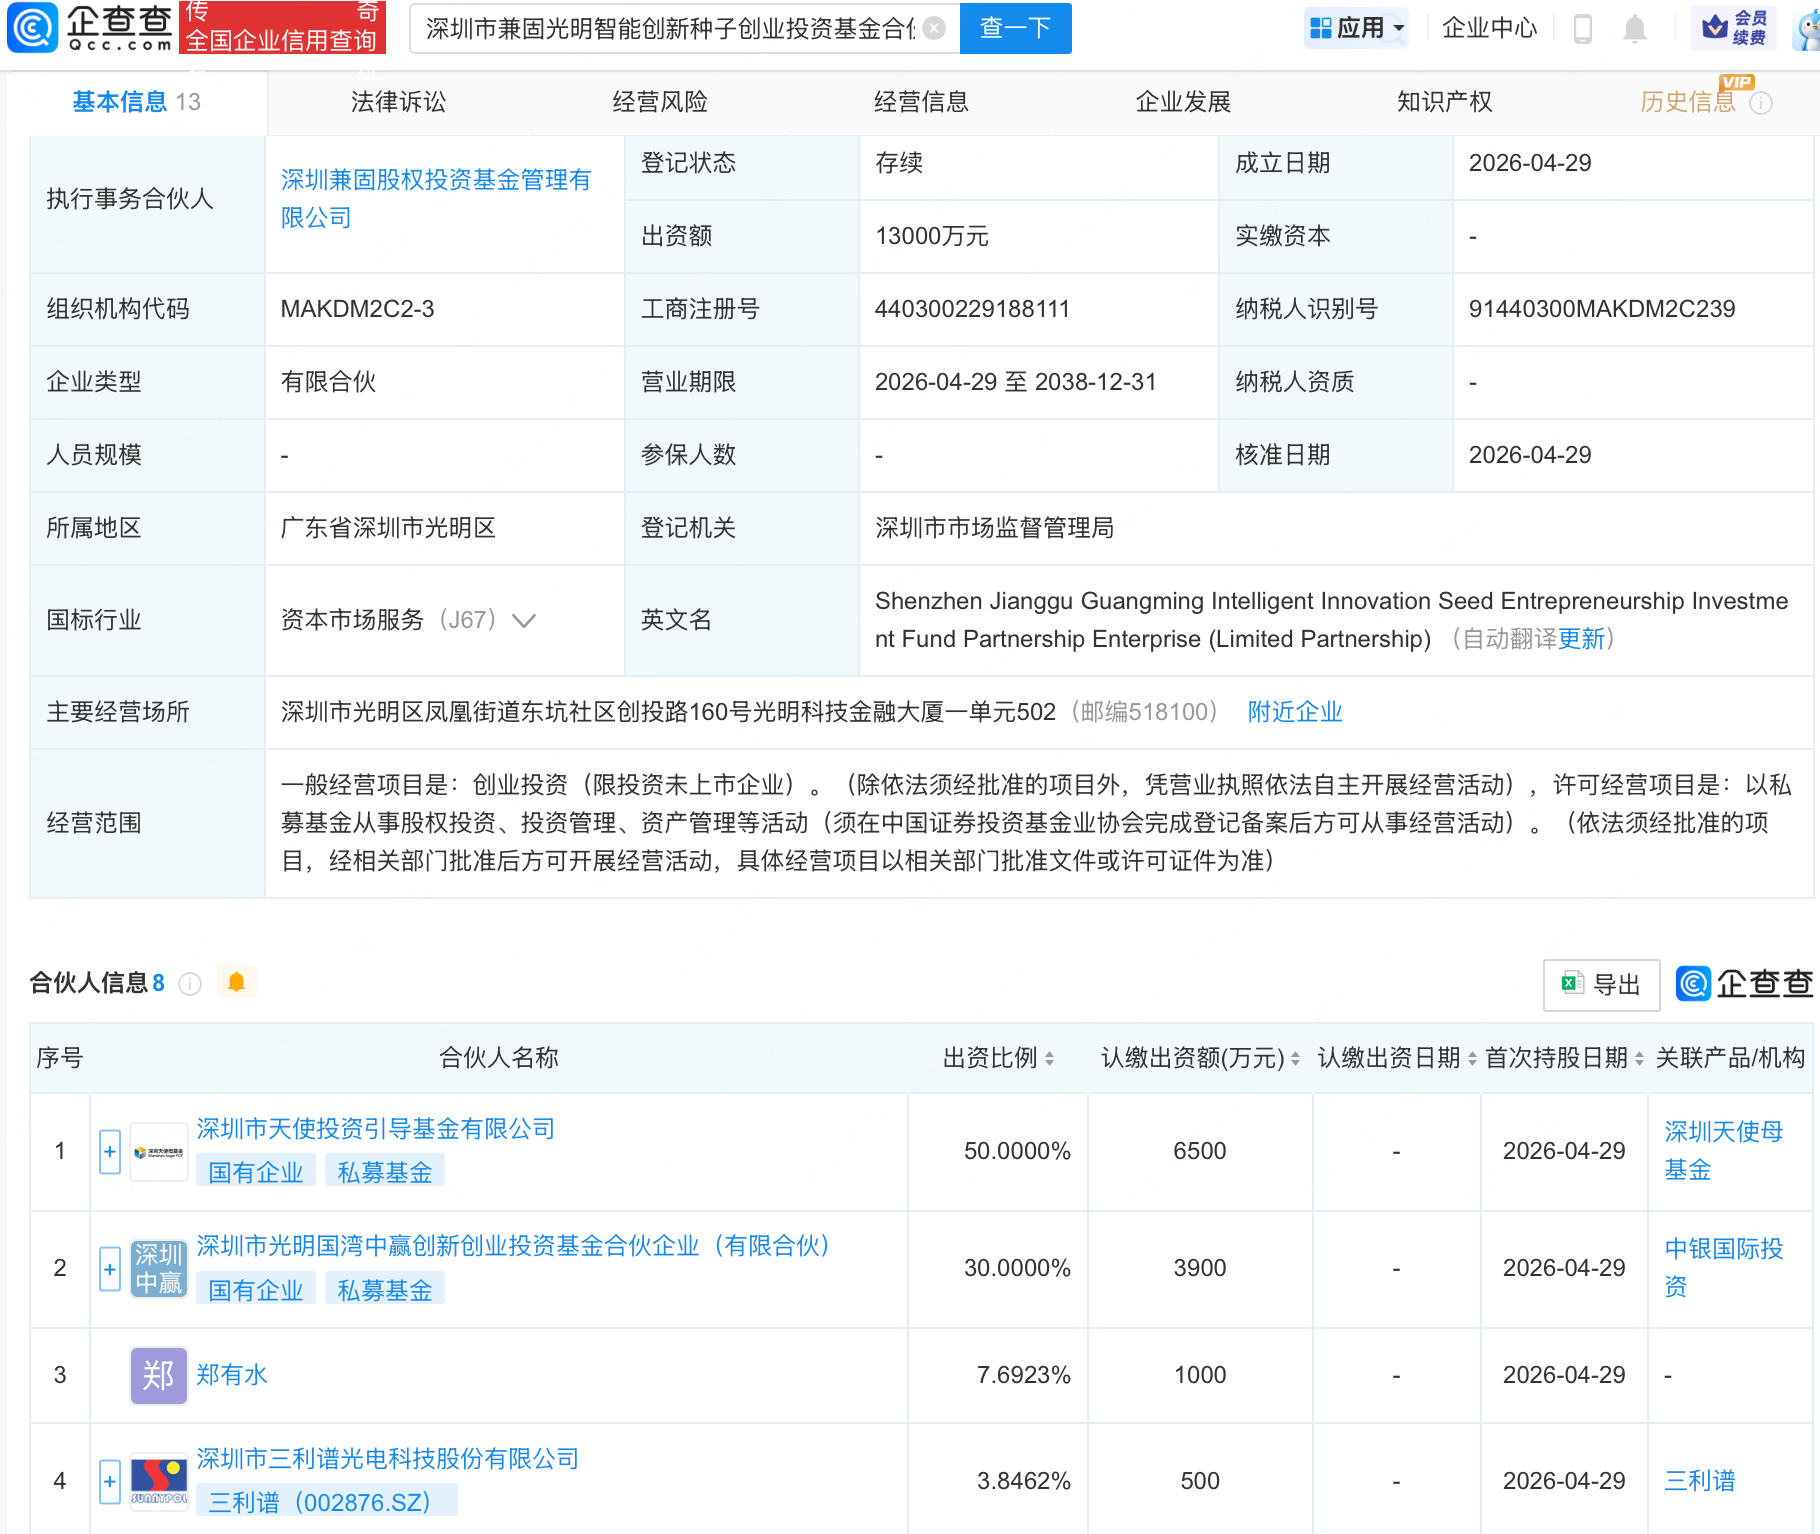
Task: Expand 国标行业 资本市场服务 chevron
Action: click(x=524, y=621)
